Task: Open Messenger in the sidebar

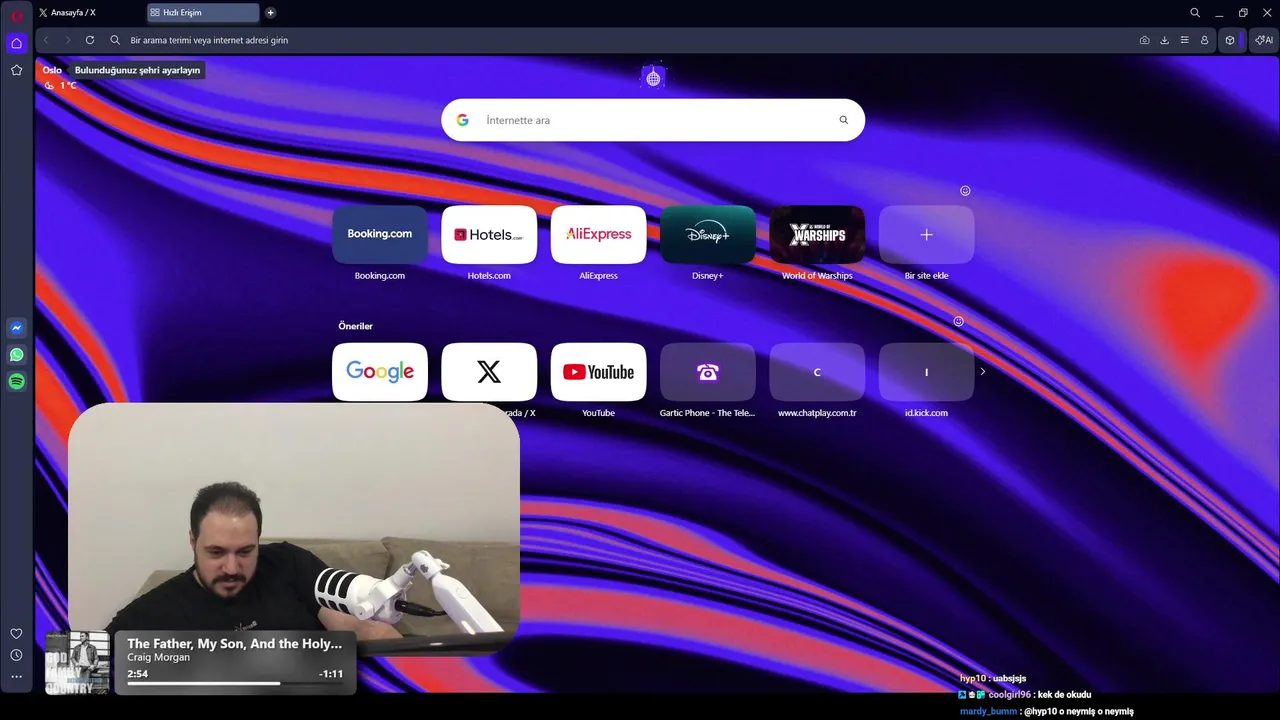Action: tap(16, 328)
